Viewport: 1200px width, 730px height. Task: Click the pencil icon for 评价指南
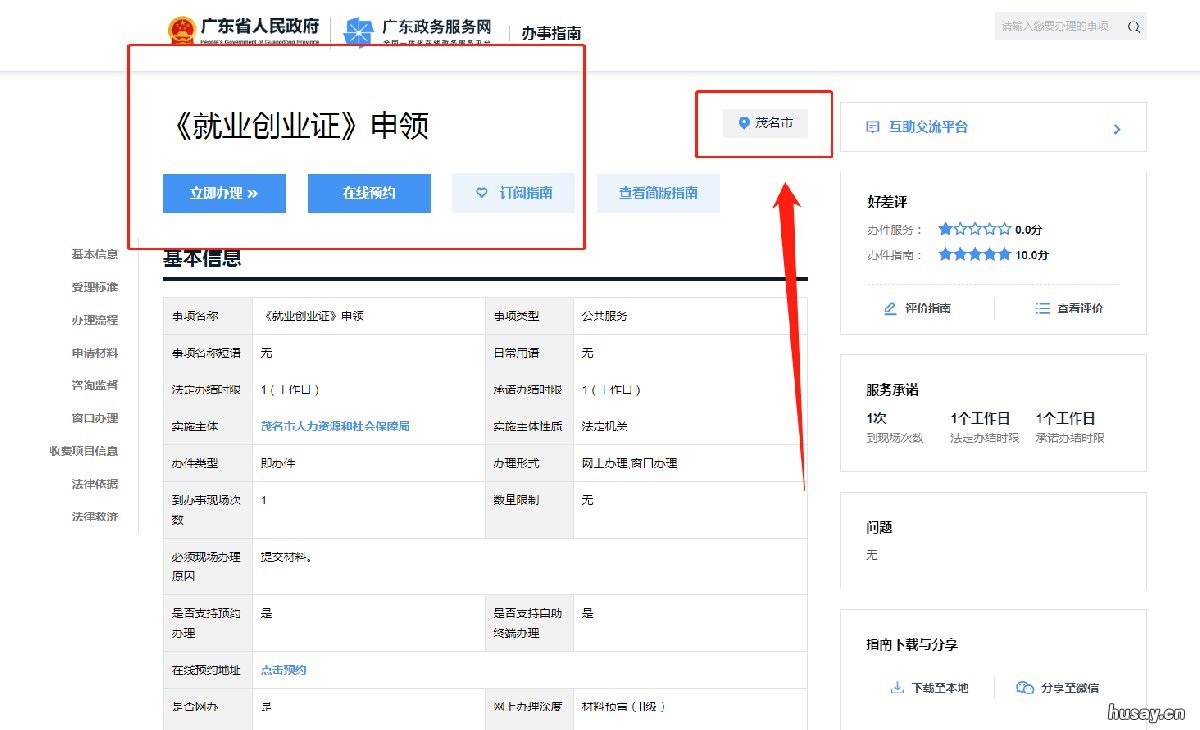[890, 309]
